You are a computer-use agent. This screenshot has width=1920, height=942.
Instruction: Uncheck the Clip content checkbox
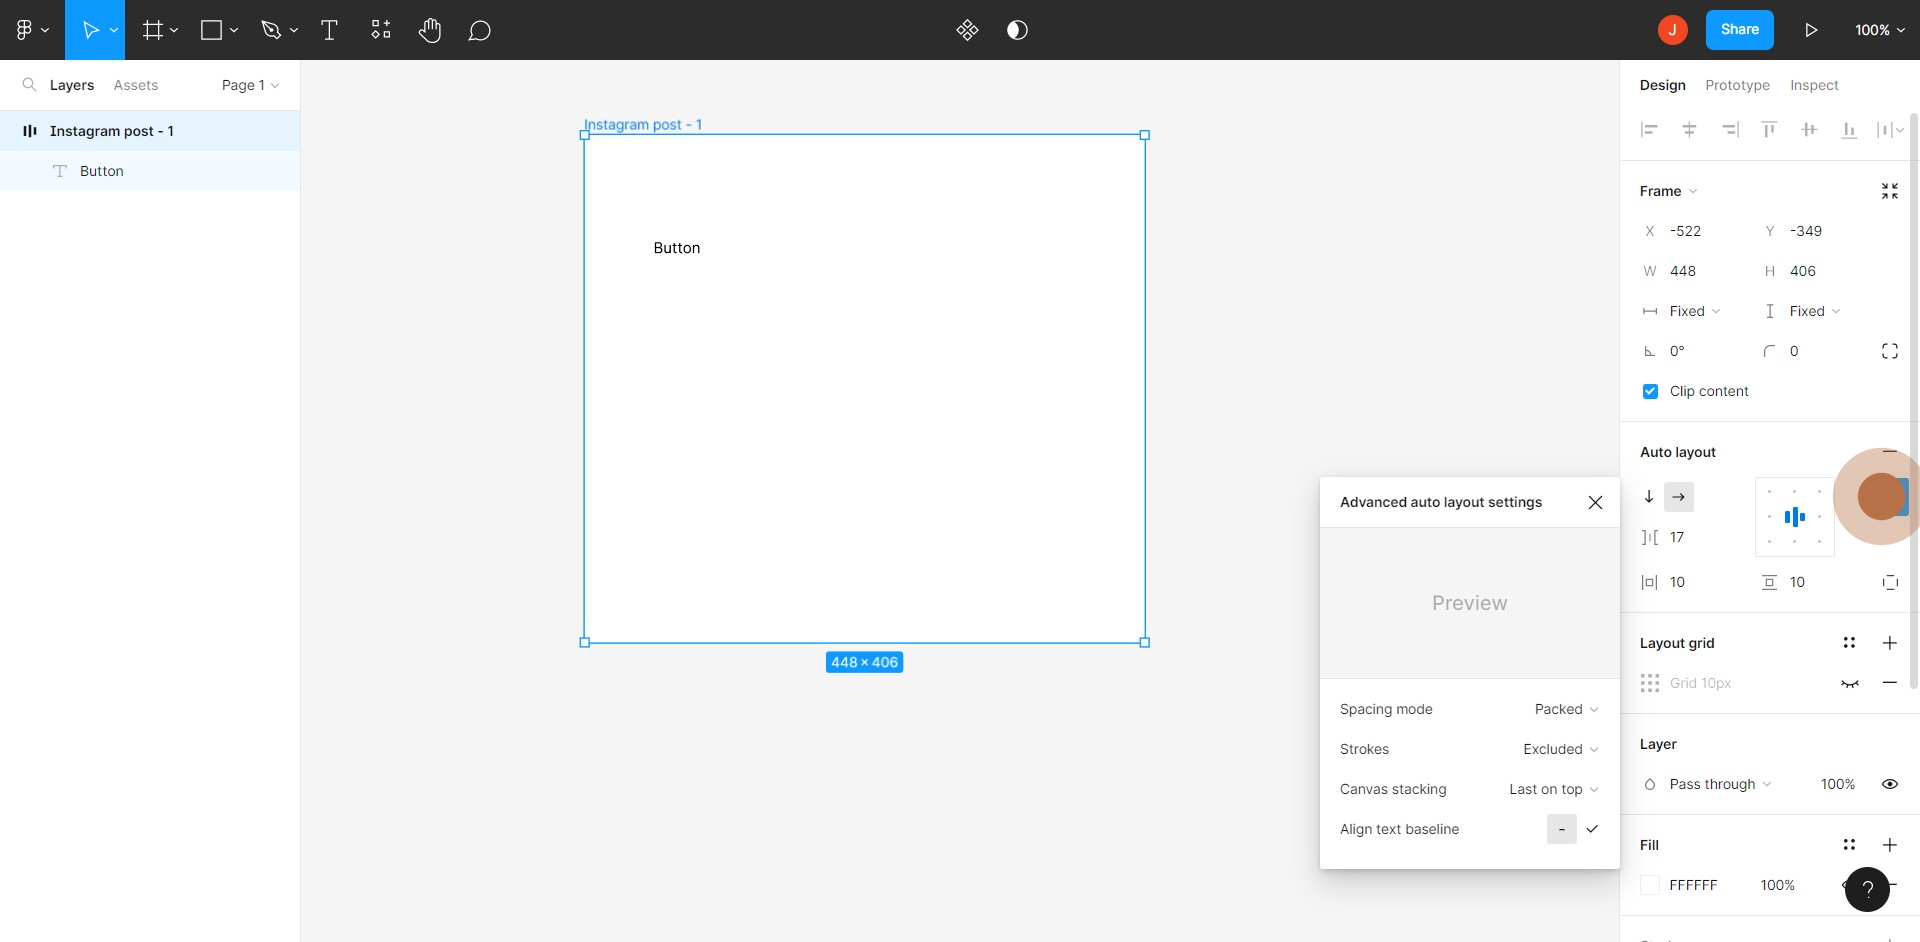coord(1650,391)
